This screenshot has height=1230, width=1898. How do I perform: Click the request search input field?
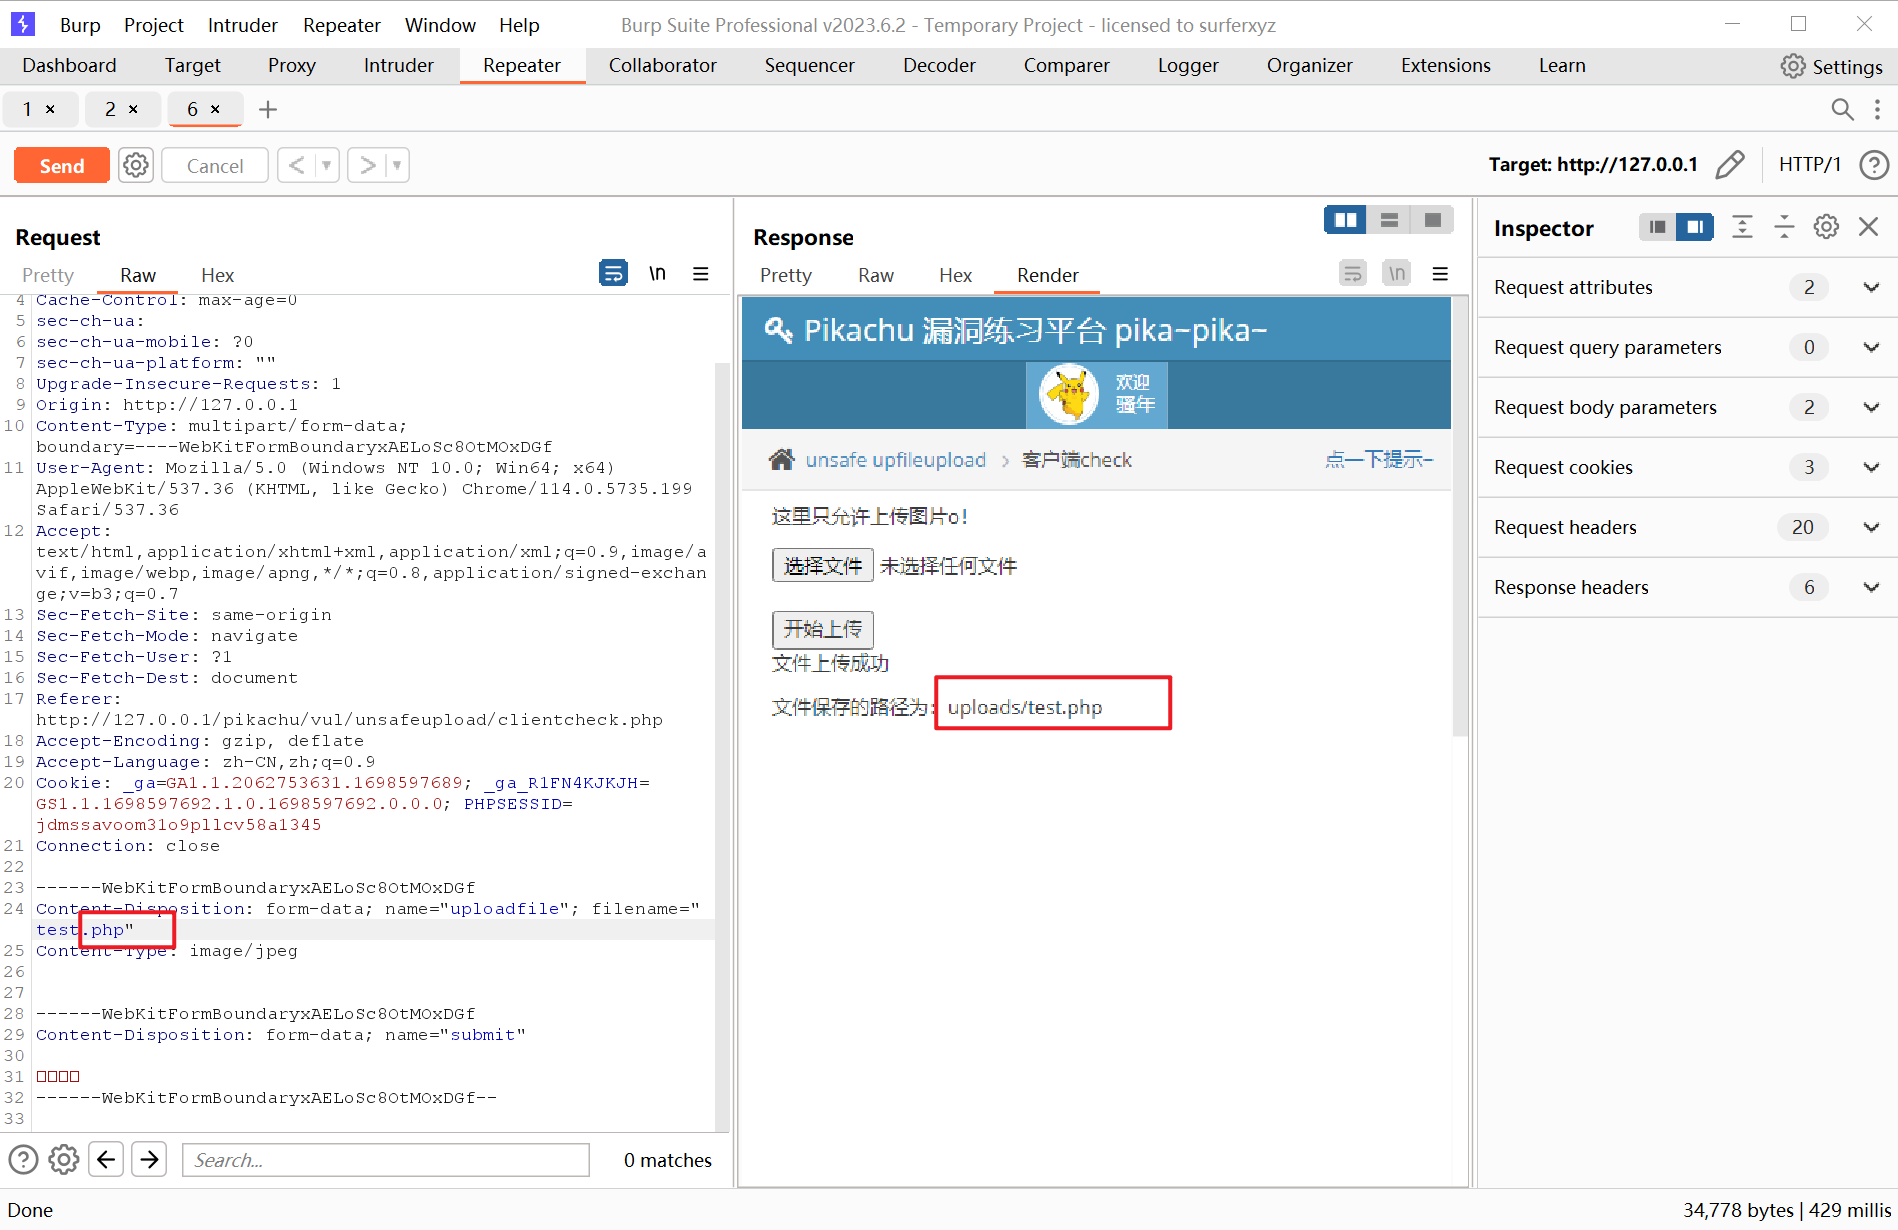click(385, 1160)
